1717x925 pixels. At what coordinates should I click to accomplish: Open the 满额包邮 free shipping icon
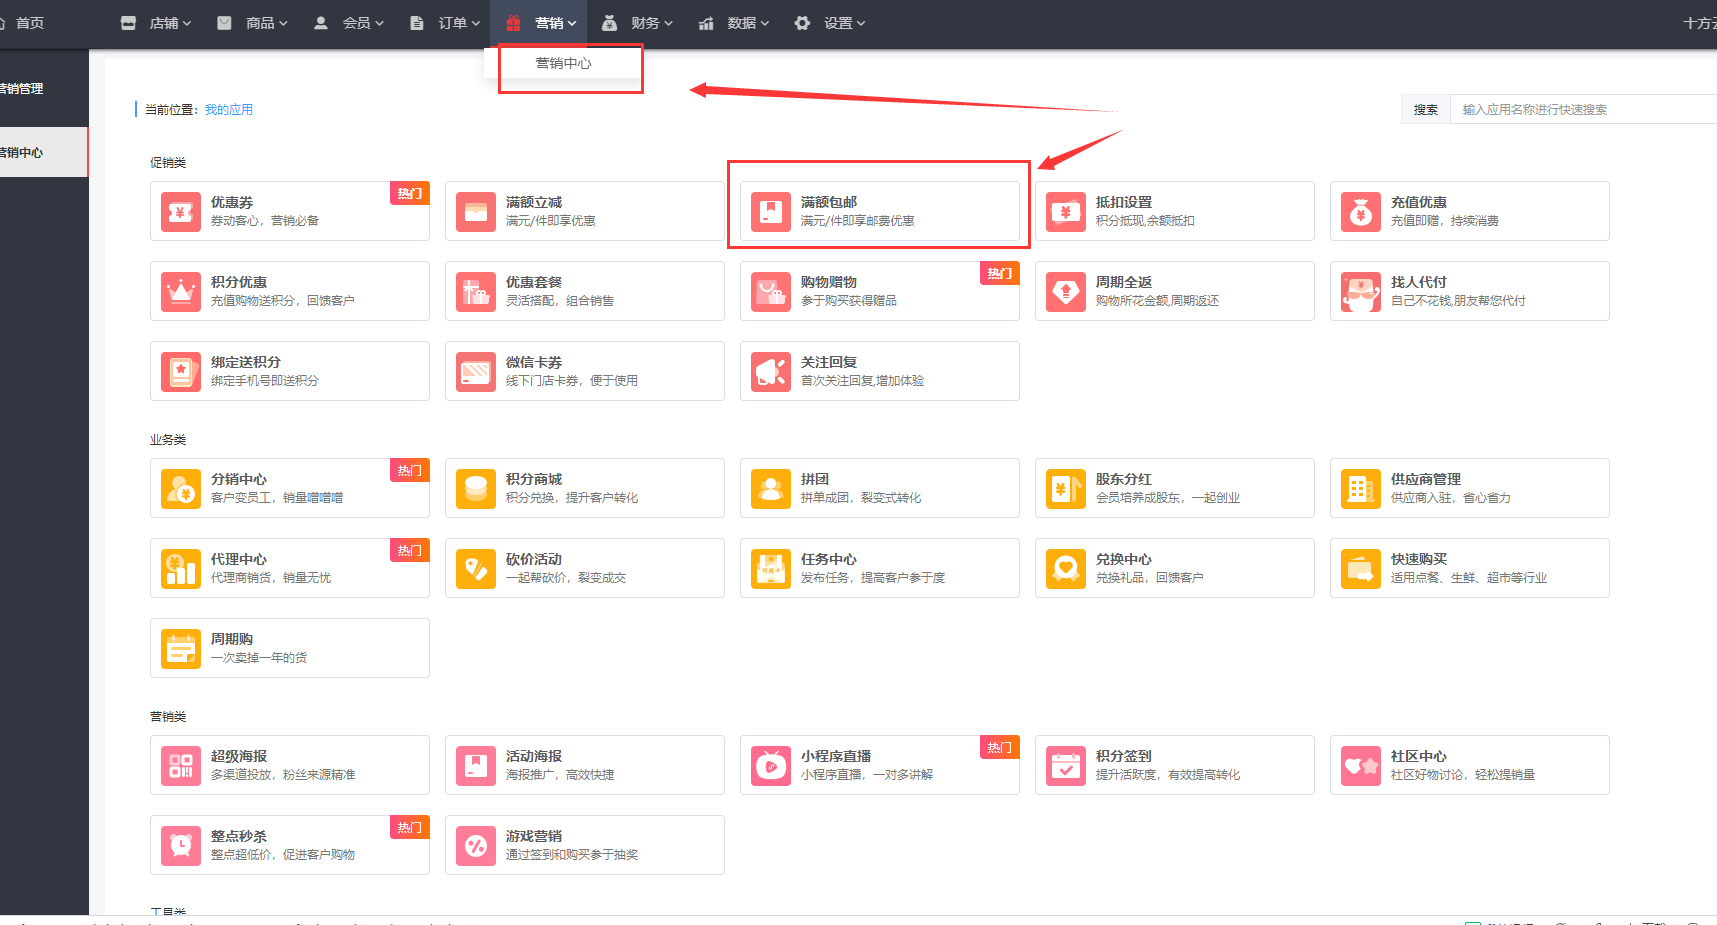(771, 211)
